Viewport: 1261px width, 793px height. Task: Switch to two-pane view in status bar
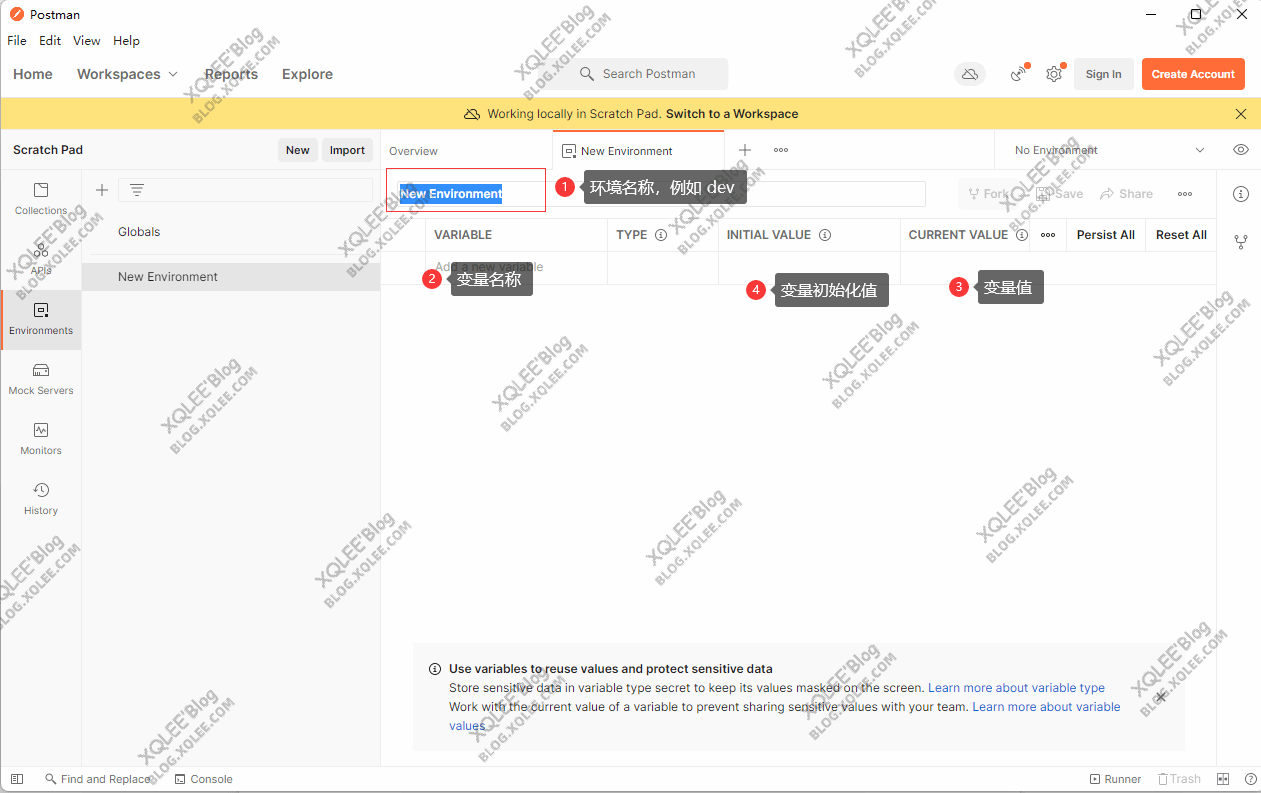[x=1223, y=779]
